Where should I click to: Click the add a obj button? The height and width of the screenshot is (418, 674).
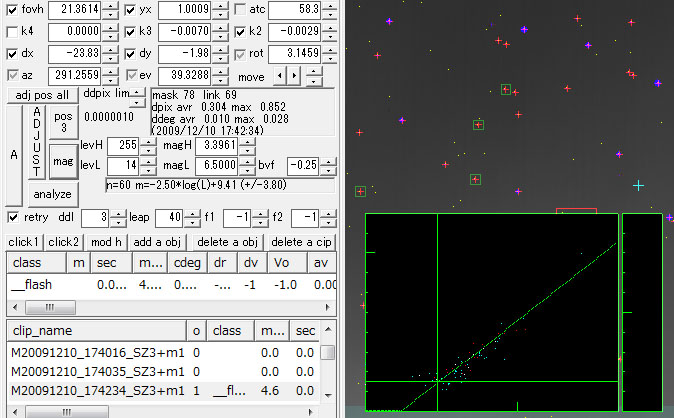pos(156,242)
